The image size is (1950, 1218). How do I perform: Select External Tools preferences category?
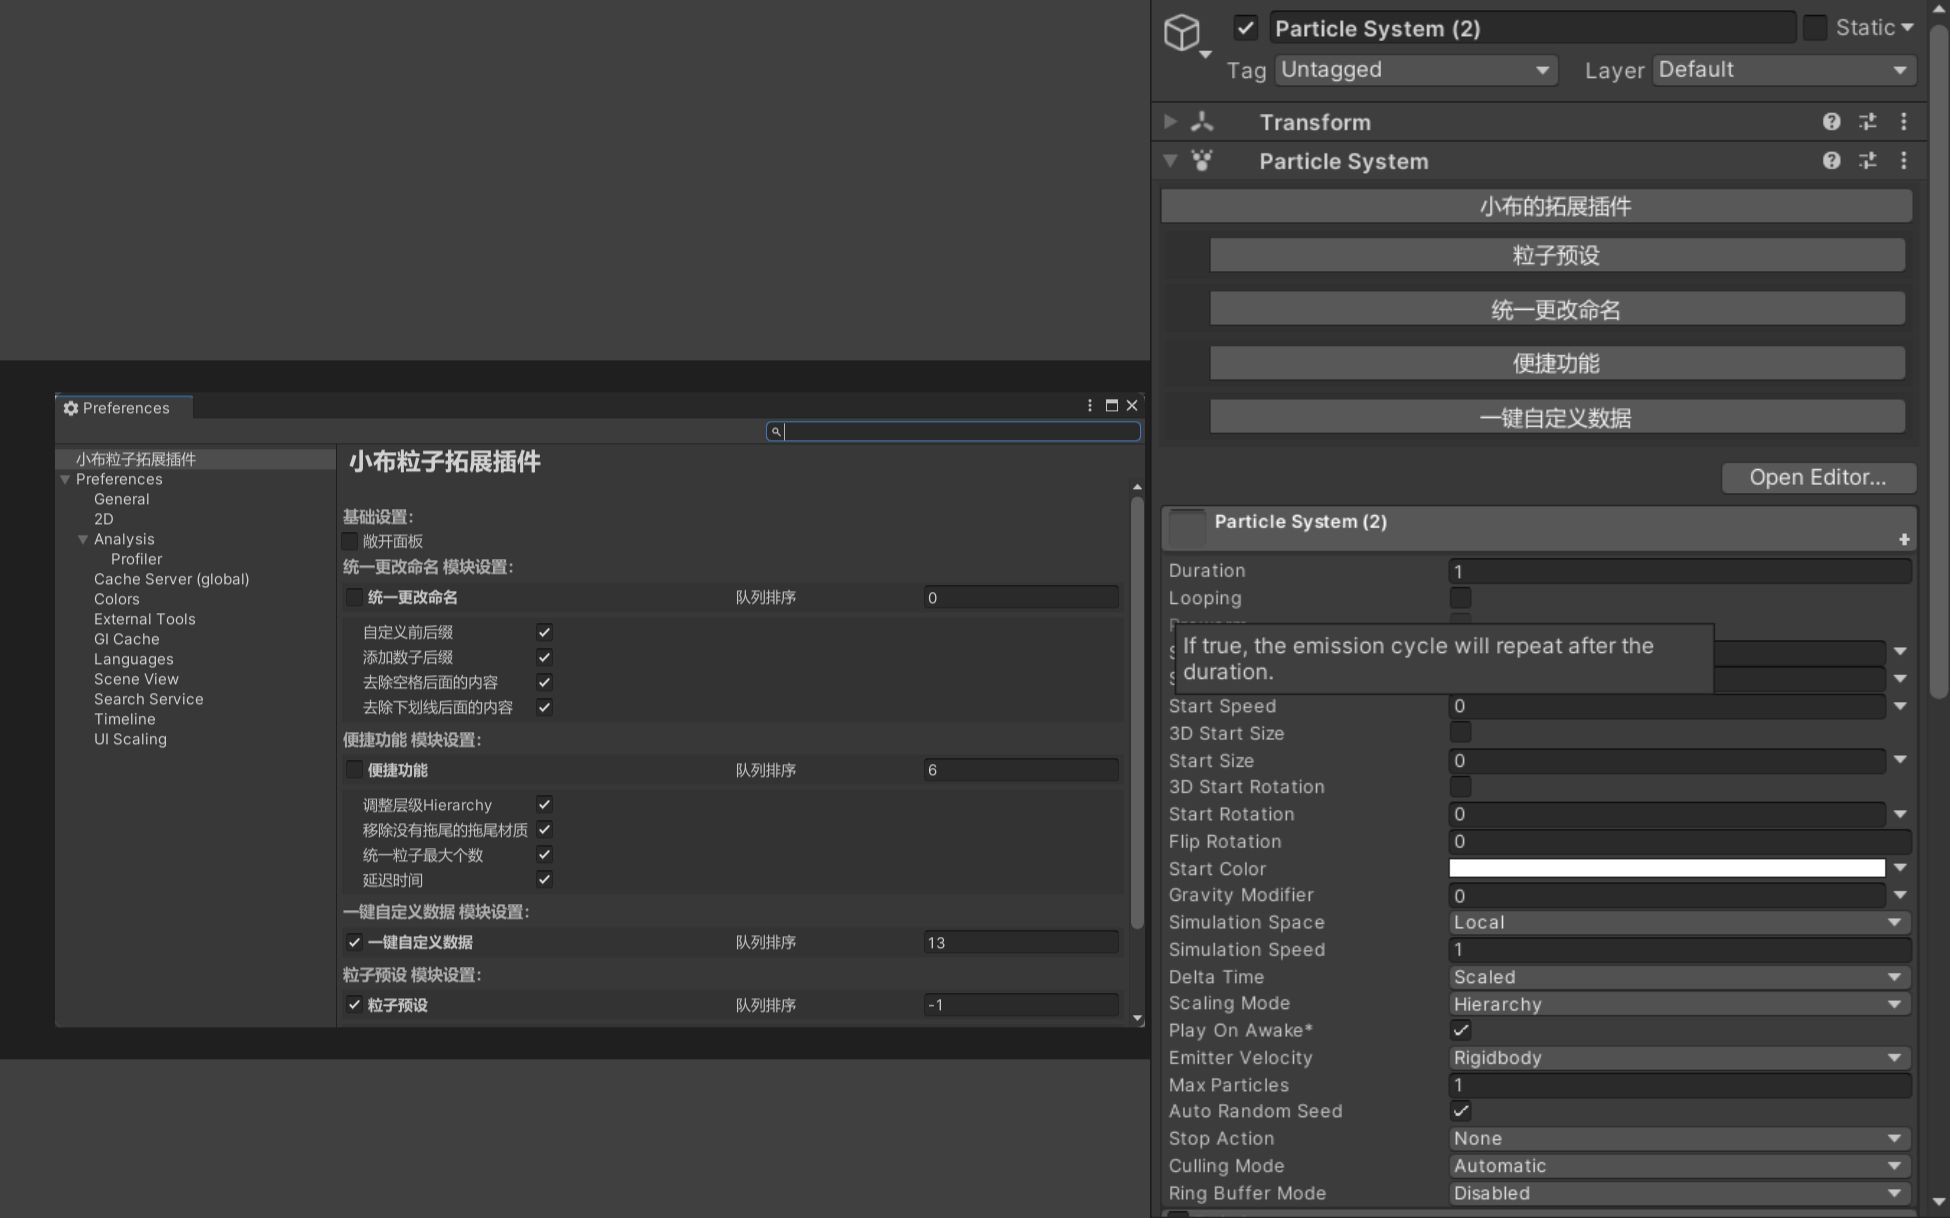click(x=144, y=619)
